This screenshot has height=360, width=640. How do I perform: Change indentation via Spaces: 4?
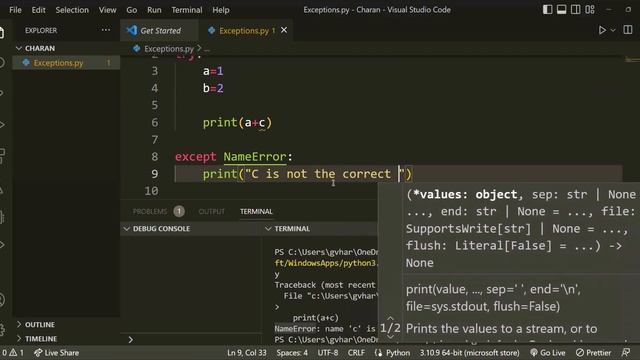click(x=292, y=353)
